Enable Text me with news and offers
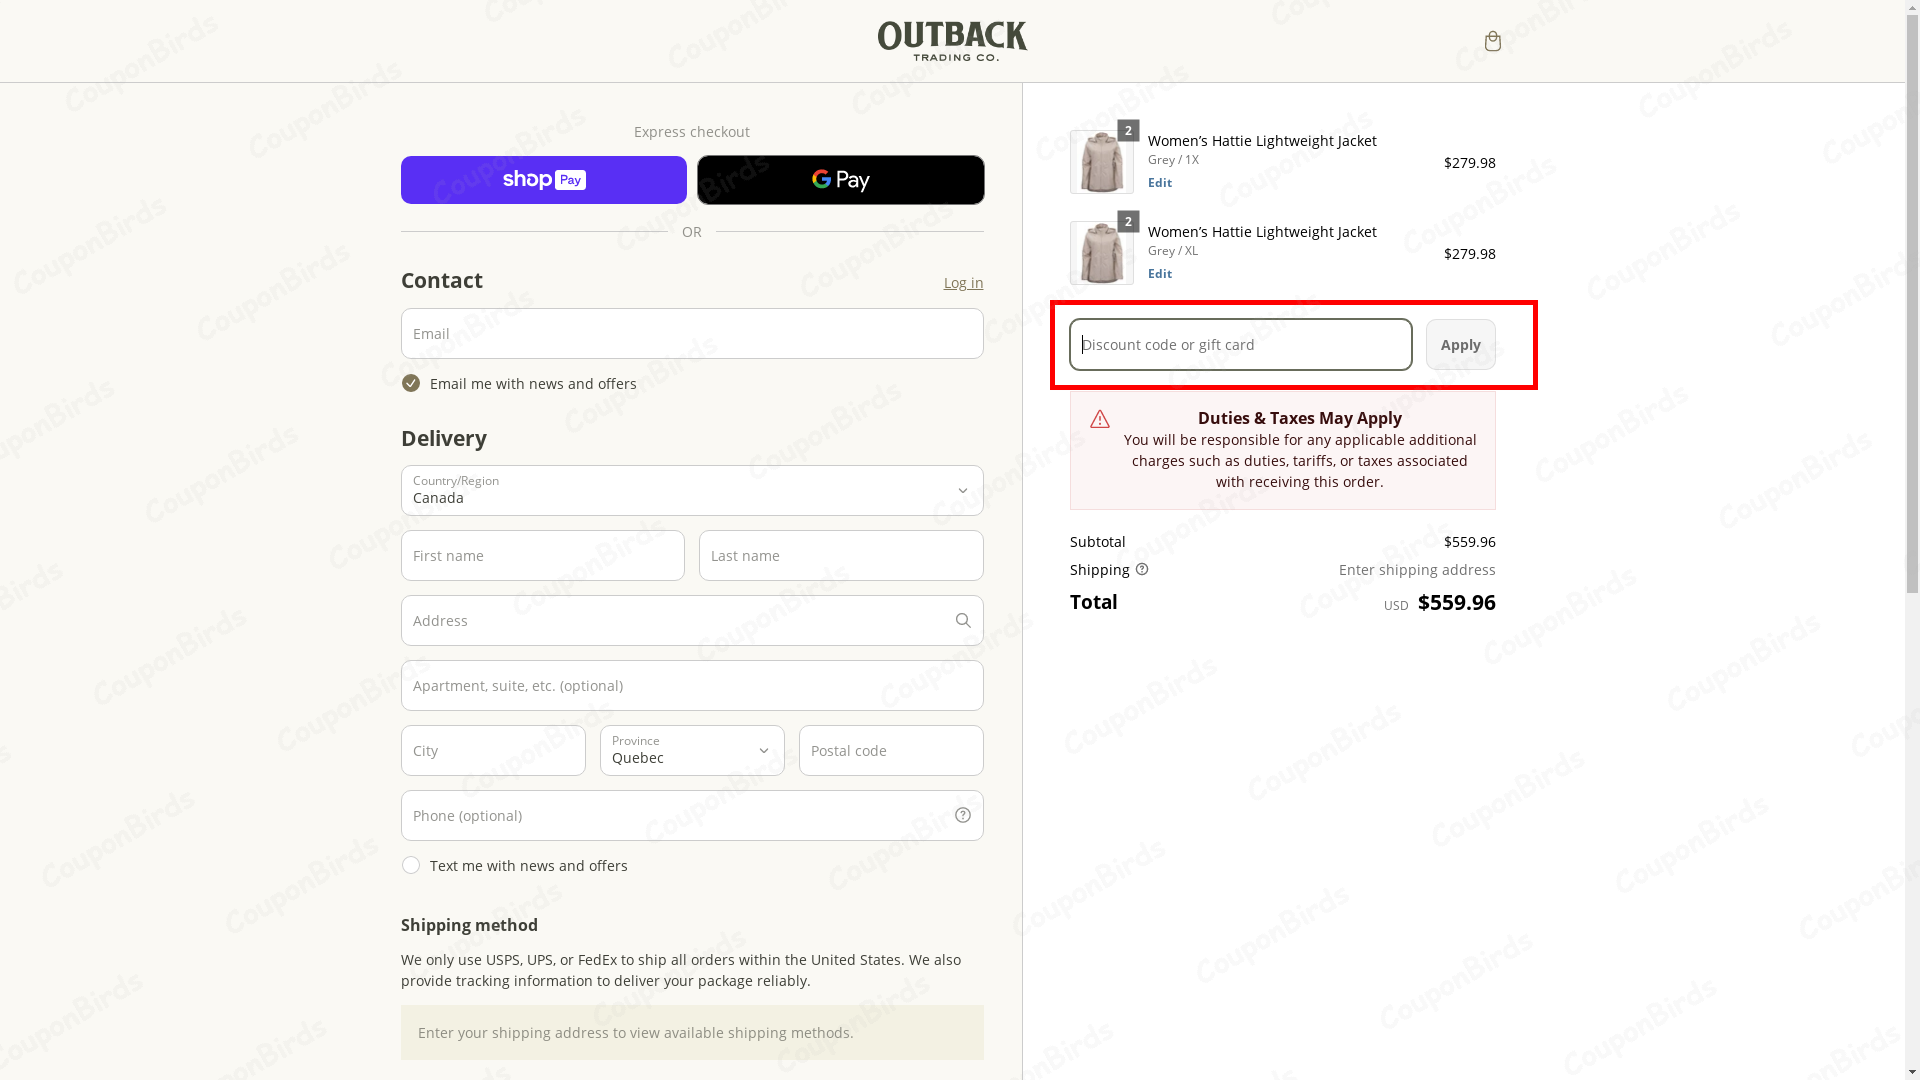 410,865
